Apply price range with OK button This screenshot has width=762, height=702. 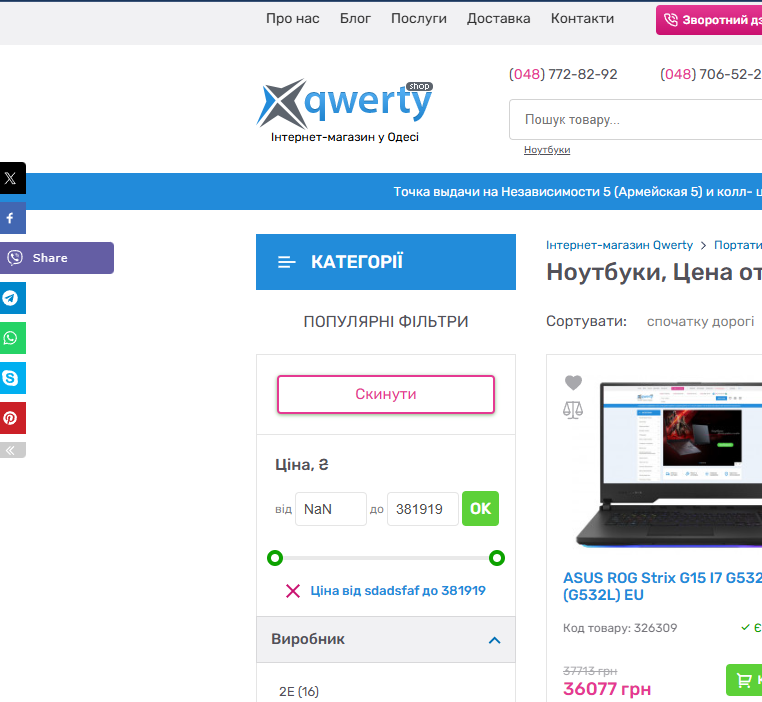(x=480, y=509)
